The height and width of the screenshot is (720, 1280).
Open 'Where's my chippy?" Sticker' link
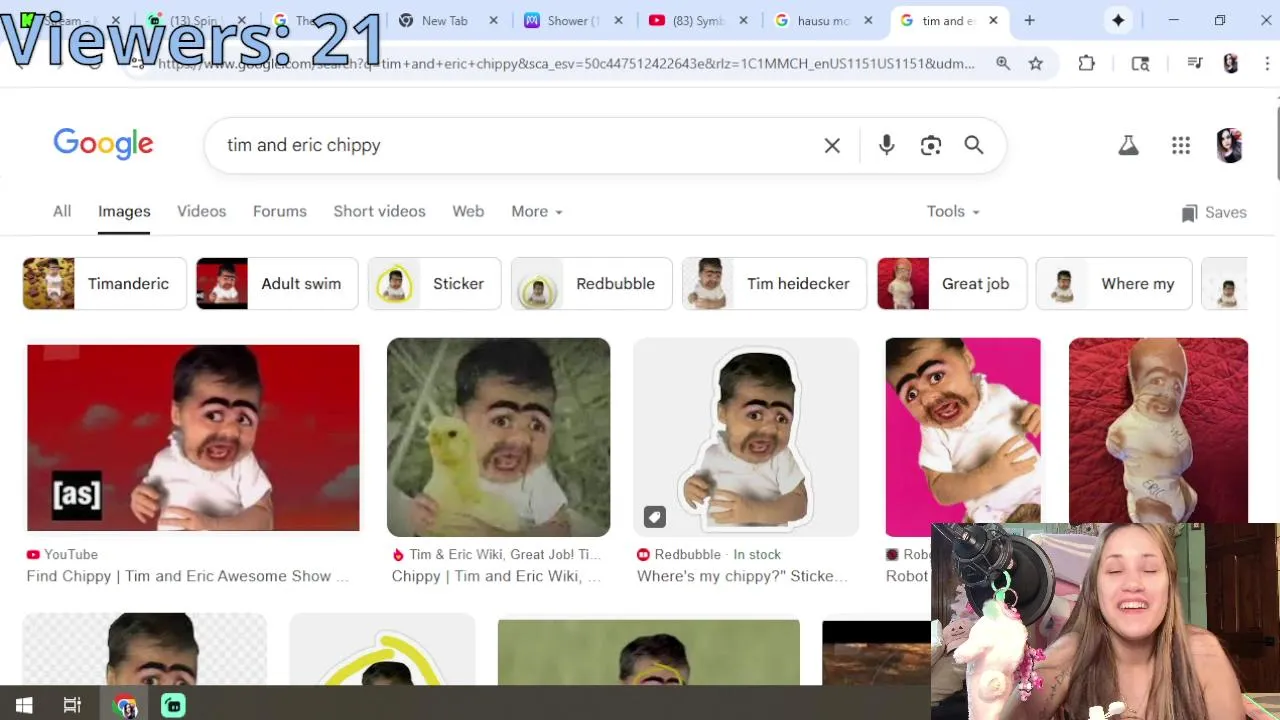click(742, 576)
